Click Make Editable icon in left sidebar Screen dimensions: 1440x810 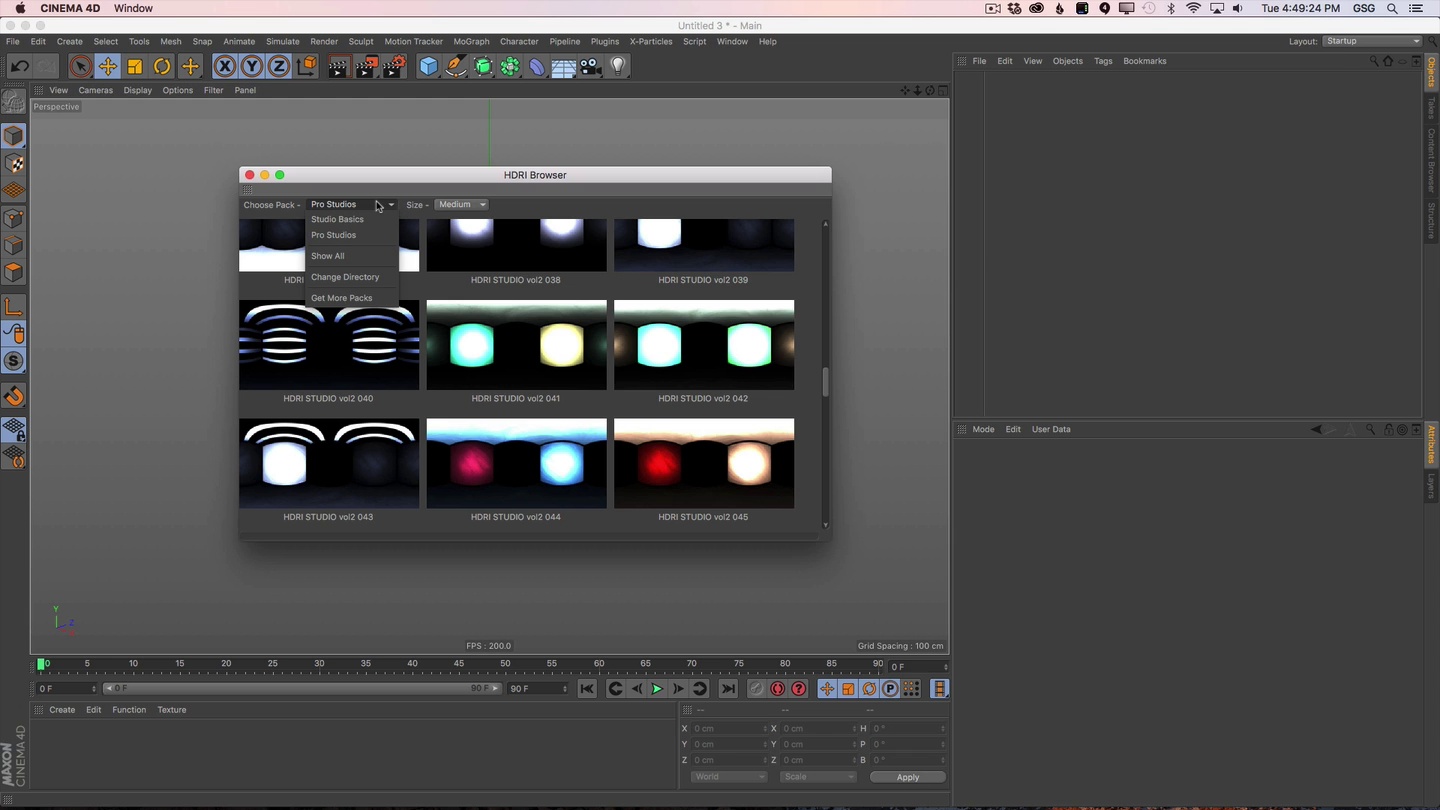[14, 101]
